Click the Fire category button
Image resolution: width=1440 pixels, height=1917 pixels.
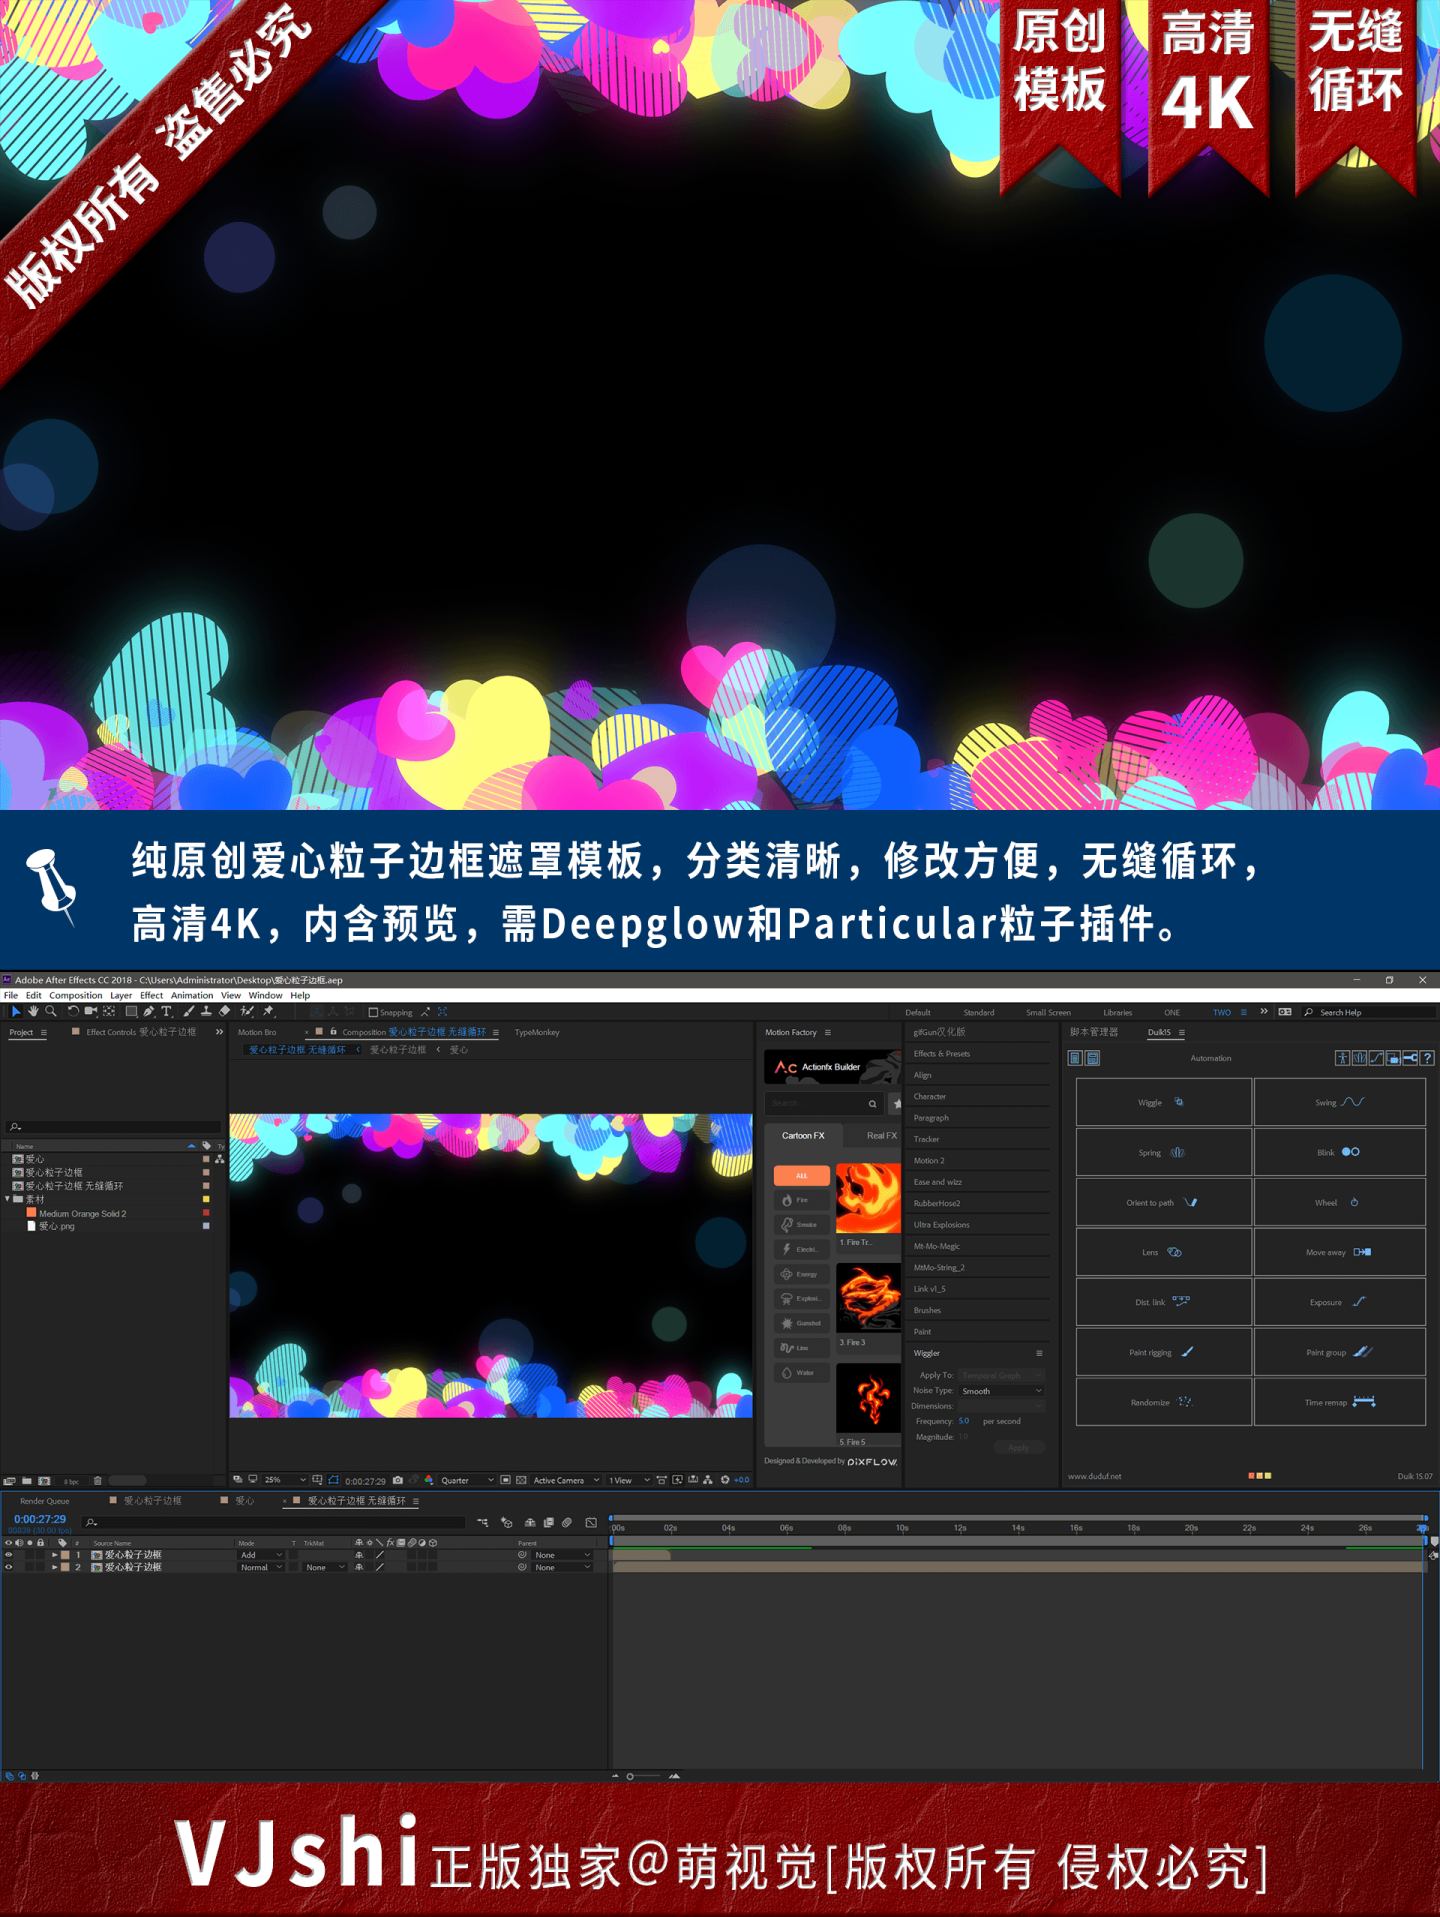tap(802, 1200)
